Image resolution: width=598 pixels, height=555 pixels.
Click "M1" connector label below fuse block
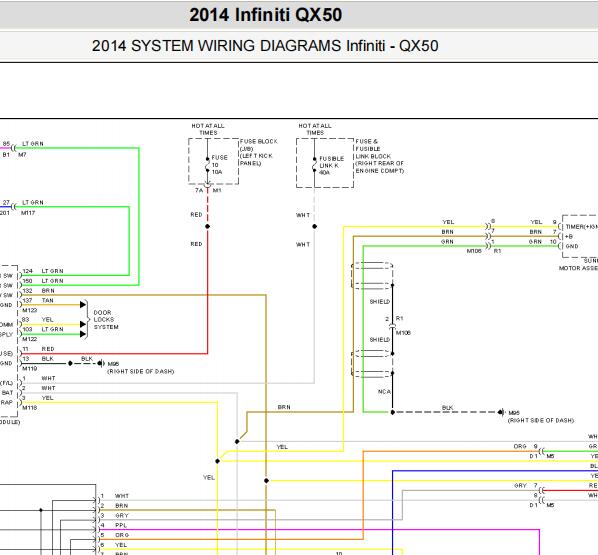click(x=217, y=190)
